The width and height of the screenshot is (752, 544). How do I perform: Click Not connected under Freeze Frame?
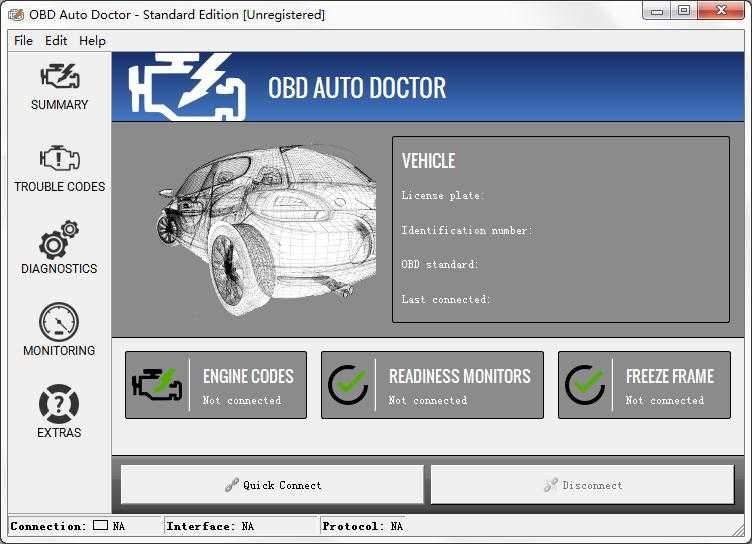tap(665, 400)
